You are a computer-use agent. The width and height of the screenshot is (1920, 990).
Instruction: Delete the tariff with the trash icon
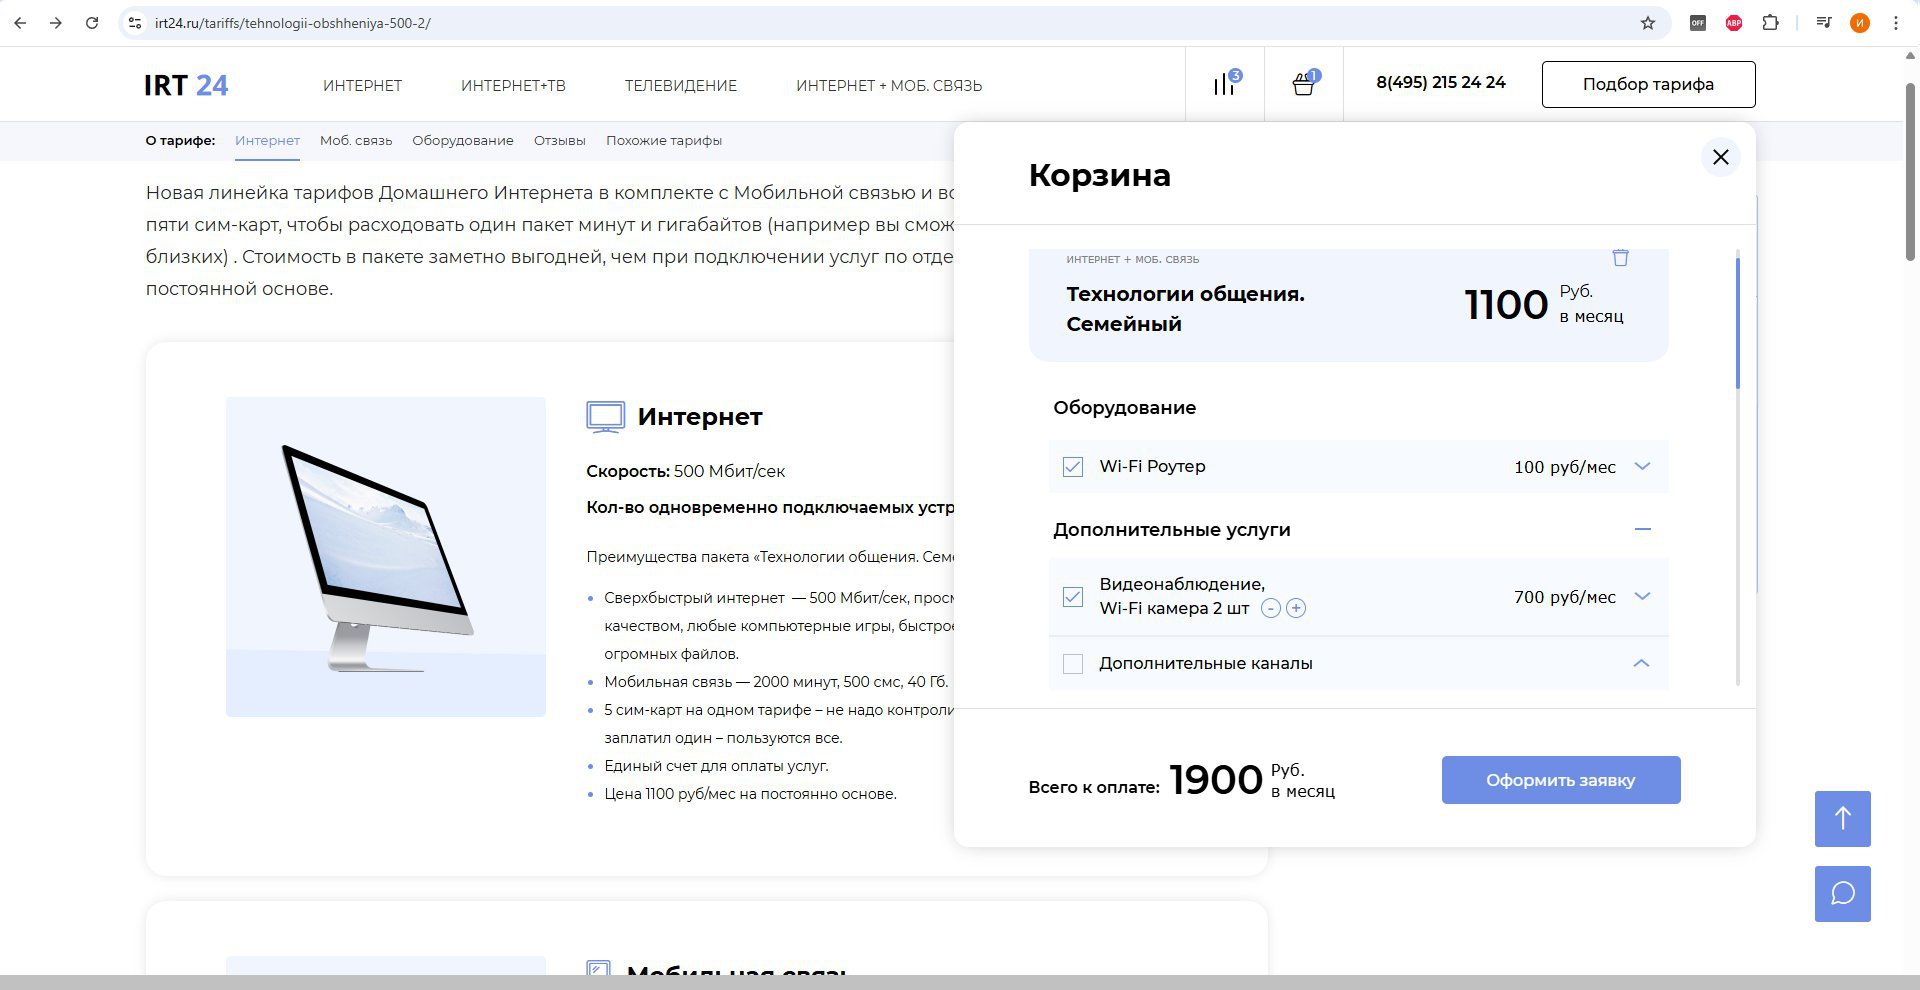point(1621,258)
